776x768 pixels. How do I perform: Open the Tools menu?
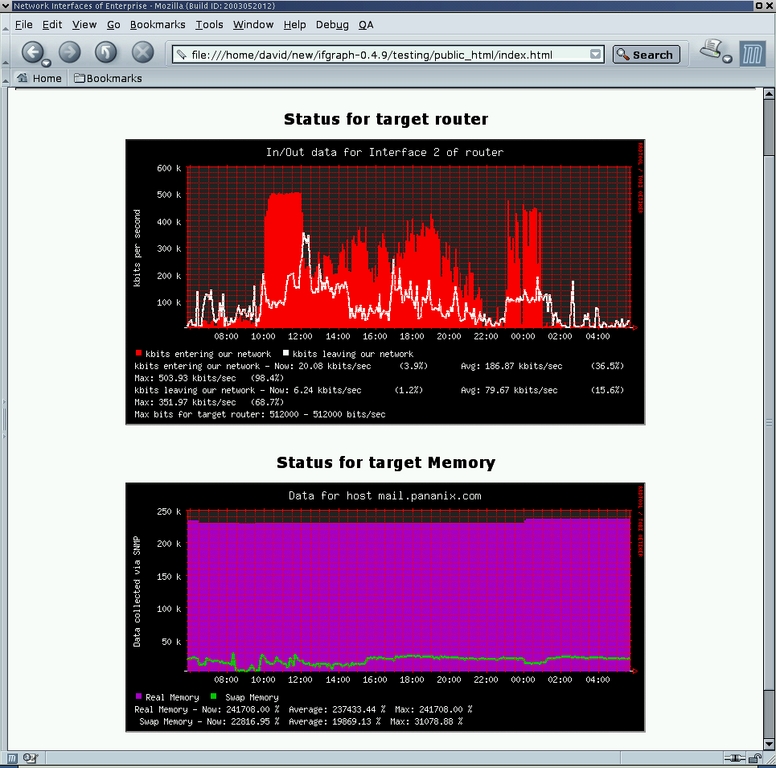pos(209,24)
